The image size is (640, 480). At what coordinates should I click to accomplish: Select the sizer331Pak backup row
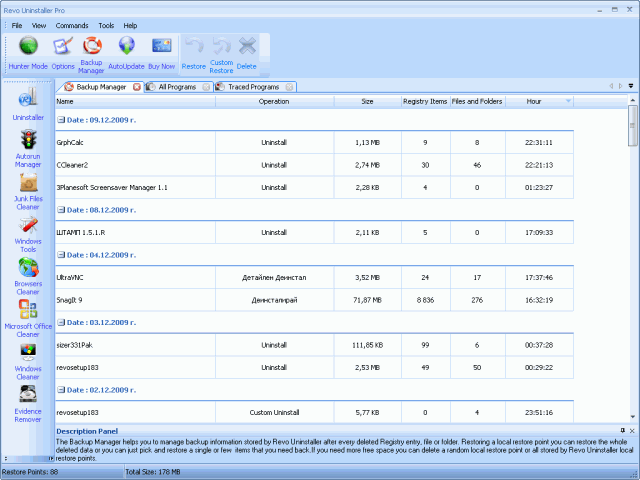[314, 345]
